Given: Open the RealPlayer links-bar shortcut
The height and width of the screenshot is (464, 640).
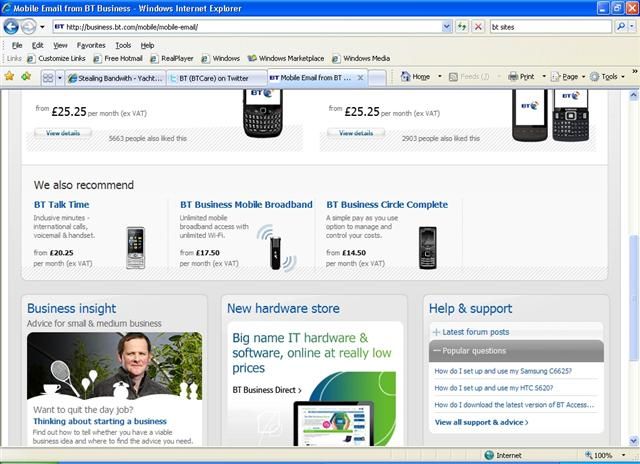Looking at the screenshot, I should tap(172, 58).
